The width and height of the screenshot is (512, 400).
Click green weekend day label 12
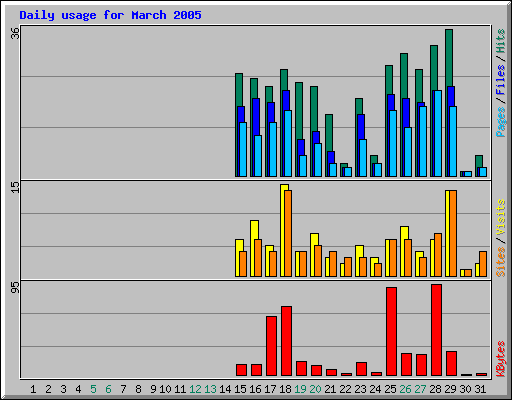195,389
